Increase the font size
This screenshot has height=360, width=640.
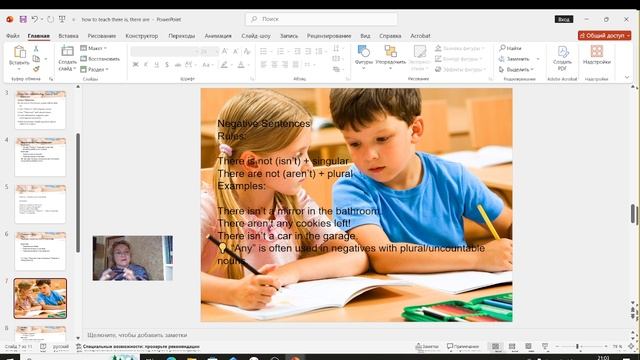(225, 51)
